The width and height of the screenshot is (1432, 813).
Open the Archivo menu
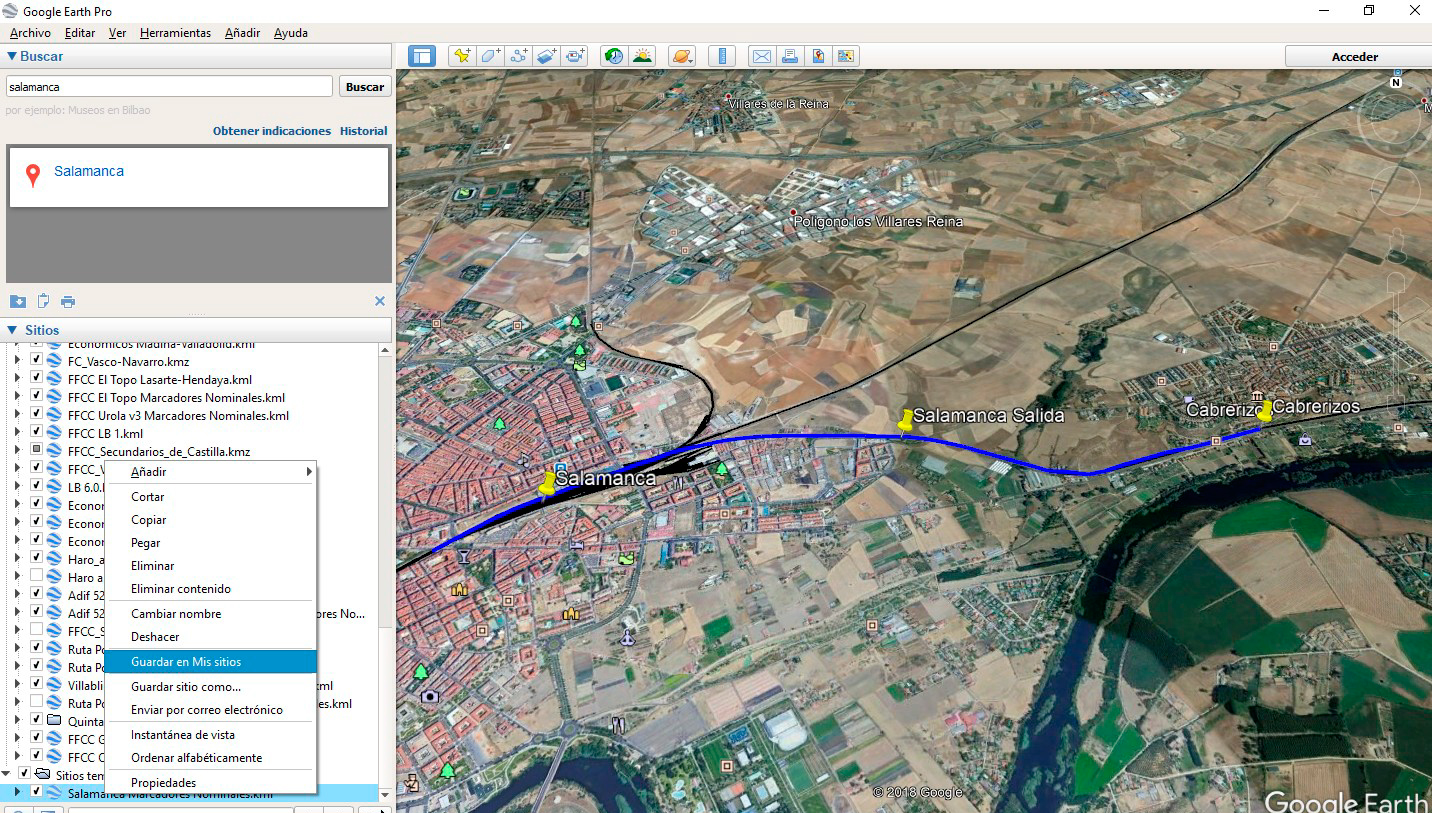(30, 33)
